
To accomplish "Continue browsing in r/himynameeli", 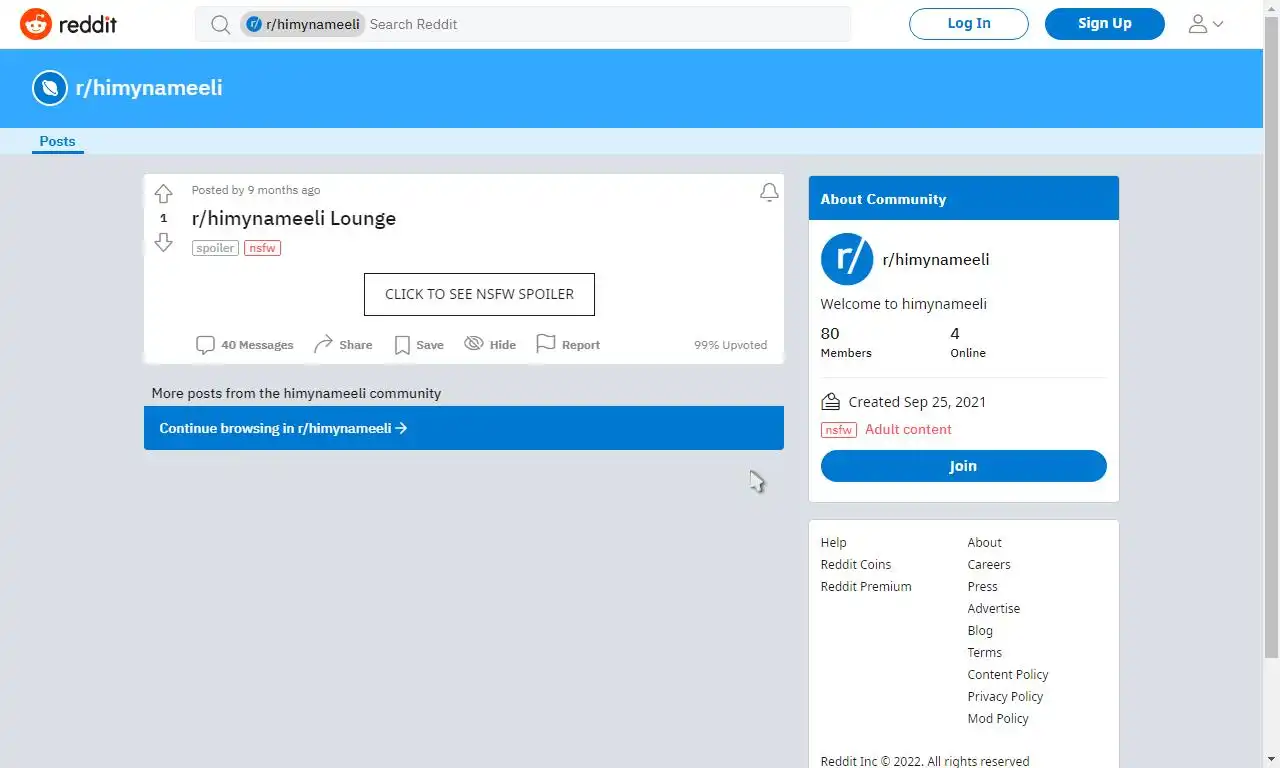I will tap(464, 428).
